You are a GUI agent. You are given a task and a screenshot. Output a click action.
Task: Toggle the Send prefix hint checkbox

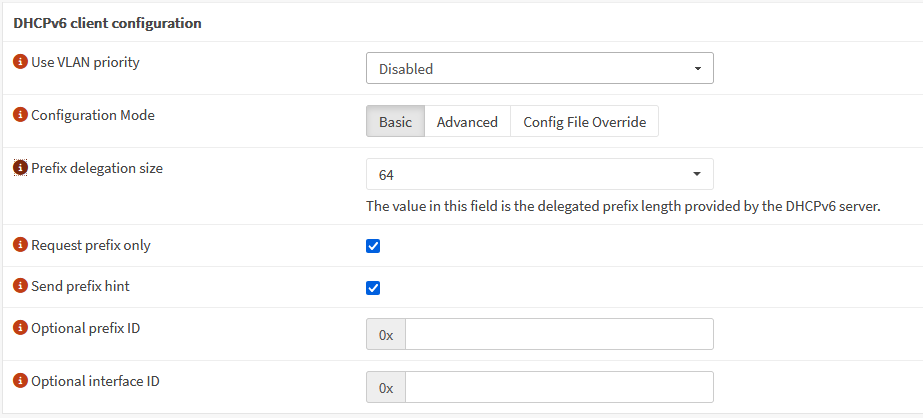tap(373, 288)
